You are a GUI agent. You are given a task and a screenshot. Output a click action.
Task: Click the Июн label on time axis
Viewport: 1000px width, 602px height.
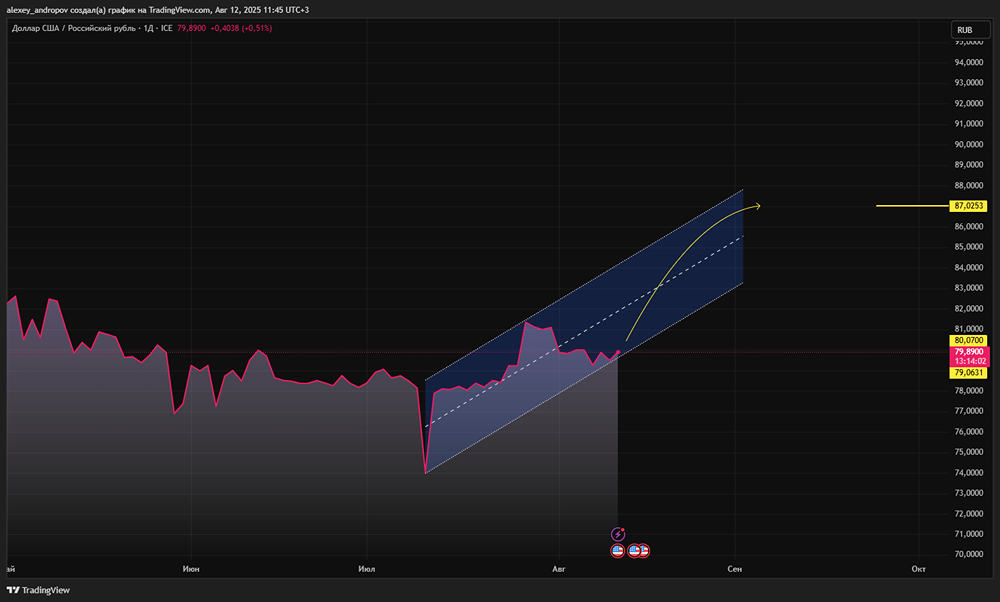tap(191, 569)
